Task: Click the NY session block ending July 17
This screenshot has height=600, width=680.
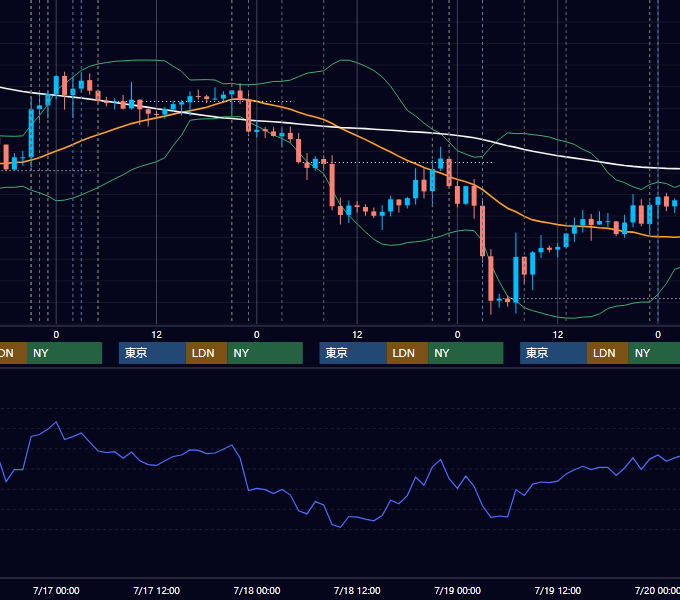Action: (x=265, y=353)
